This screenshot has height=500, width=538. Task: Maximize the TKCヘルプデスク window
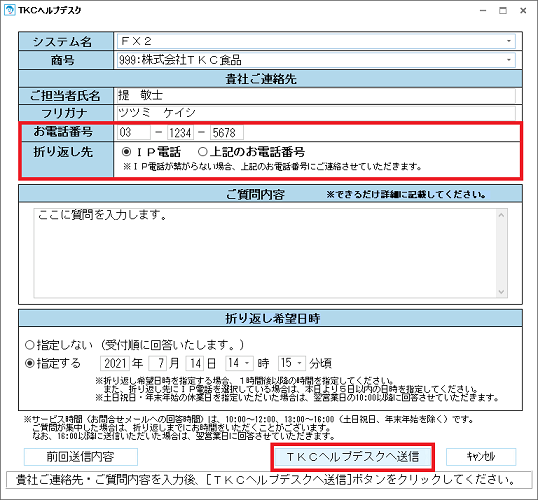503,10
